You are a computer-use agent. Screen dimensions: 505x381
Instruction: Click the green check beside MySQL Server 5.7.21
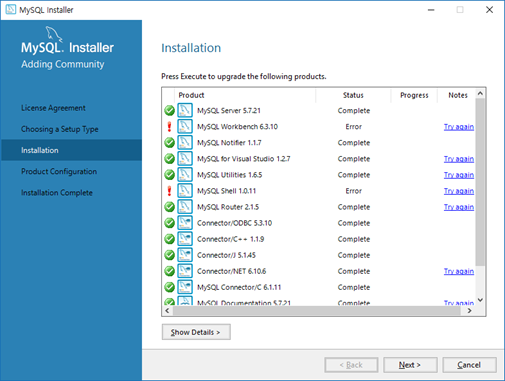pyautogui.click(x=169, y=110)
